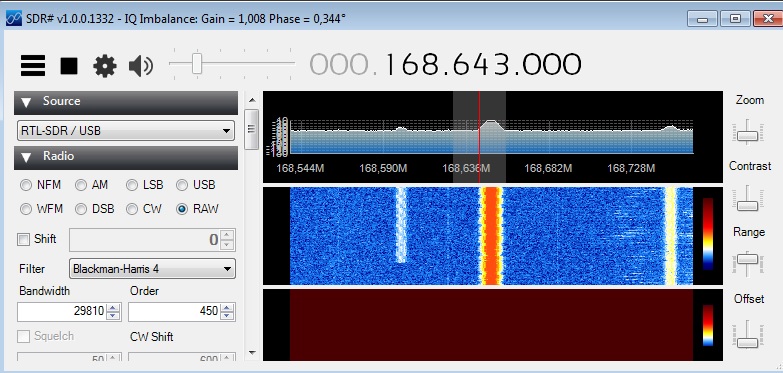Viewport: 783px width, 373px height.
Task: Open the hamburger menu icon
Action: click(x=33, y=65)
